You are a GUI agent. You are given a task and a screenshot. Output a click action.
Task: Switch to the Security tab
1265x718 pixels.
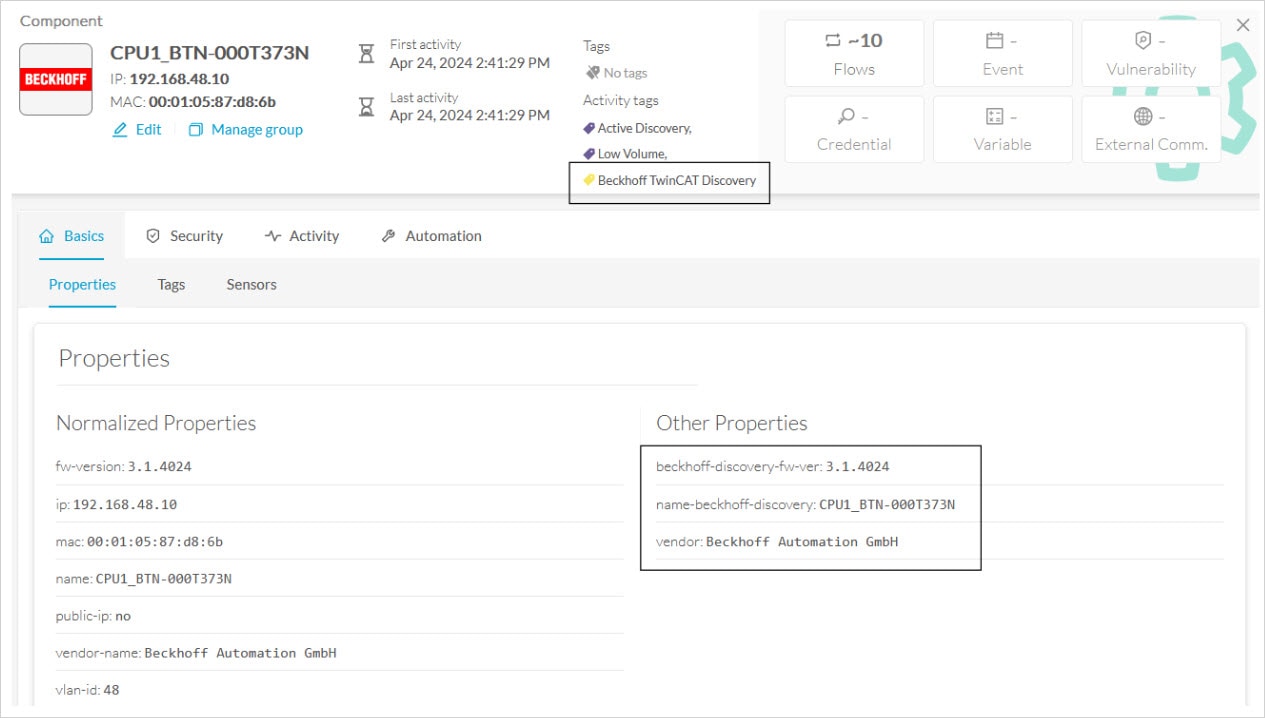[184, 236]
